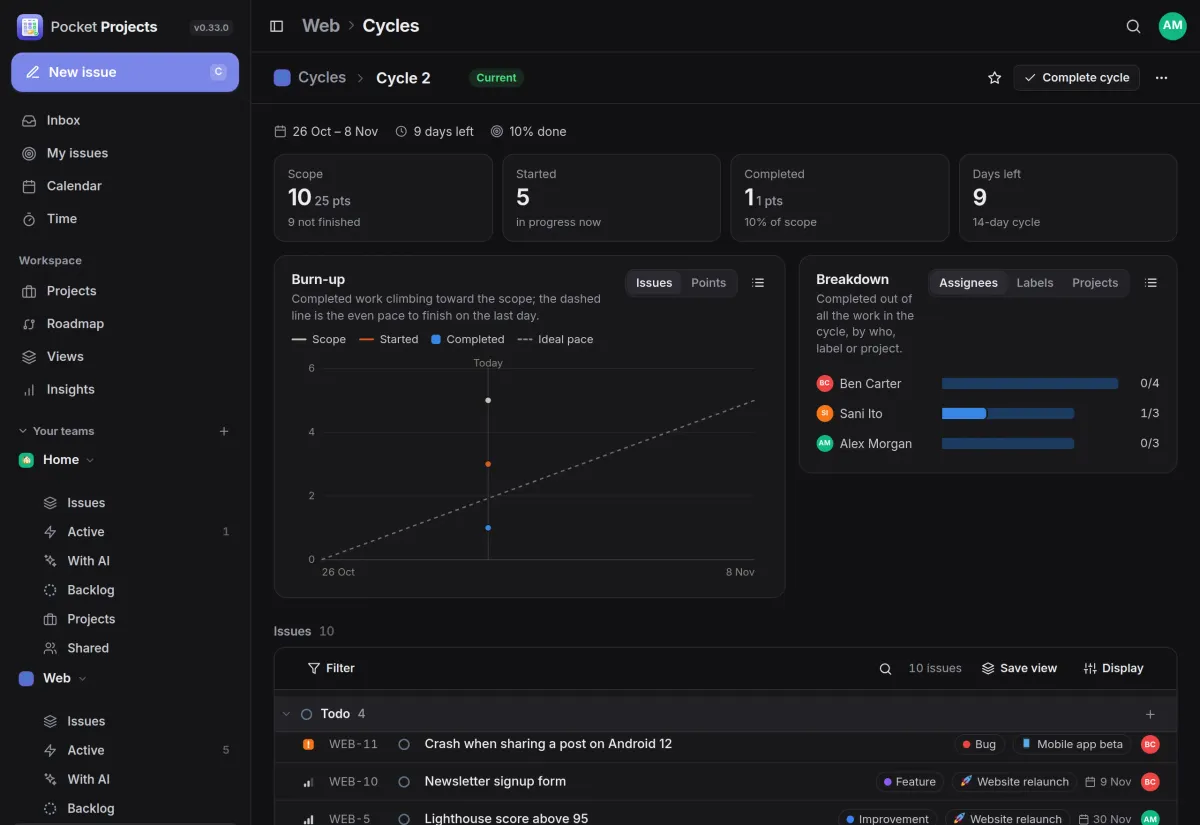
Task: Go to My issues
Action: pos(125,153)
